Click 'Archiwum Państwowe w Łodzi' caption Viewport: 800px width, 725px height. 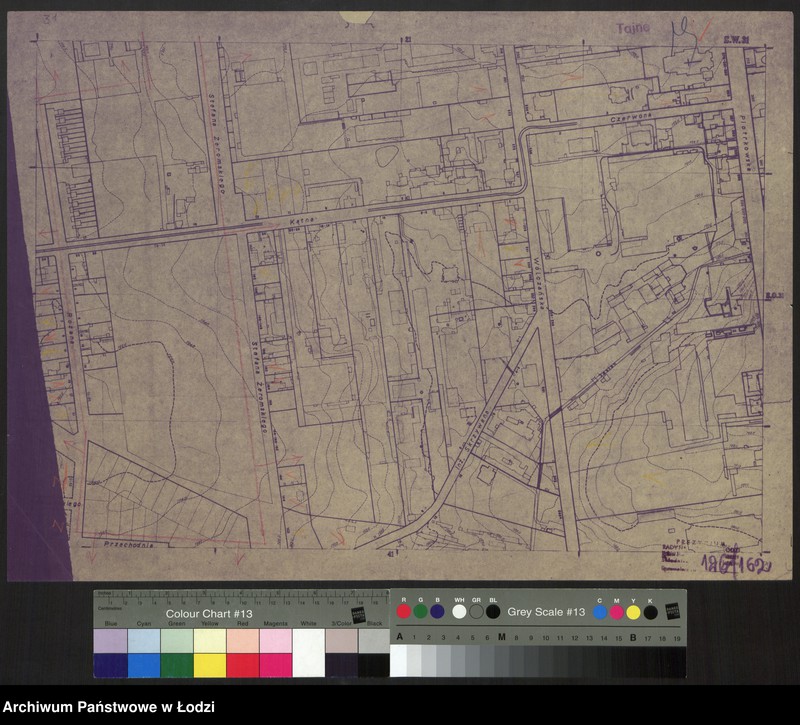click(108, 707)
